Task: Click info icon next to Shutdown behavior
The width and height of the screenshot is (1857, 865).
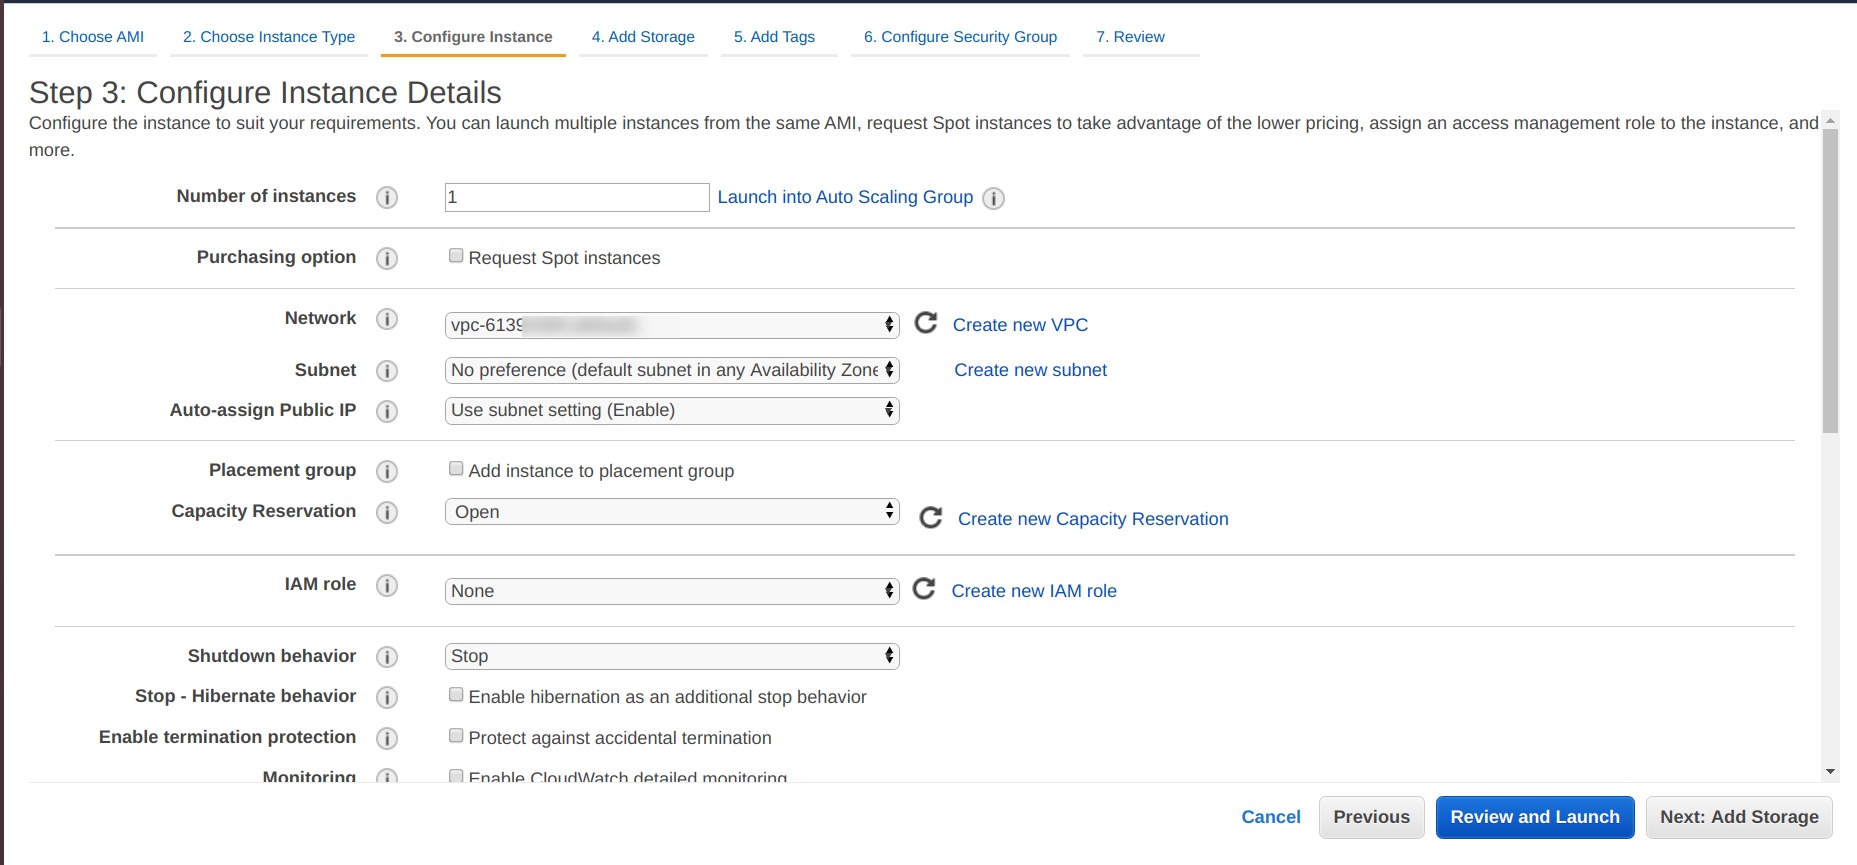Action: pos(387,657)
